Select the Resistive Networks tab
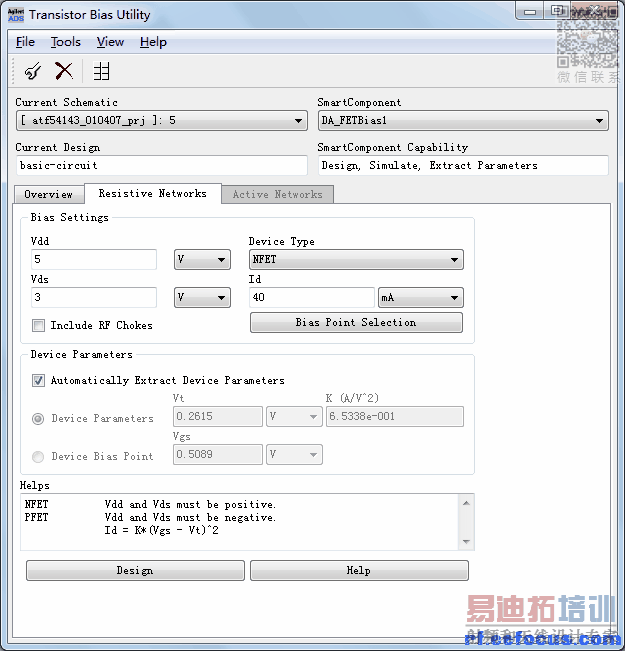Screen dimensions: 625x651 pyautogui.click(x=152, y=193)
